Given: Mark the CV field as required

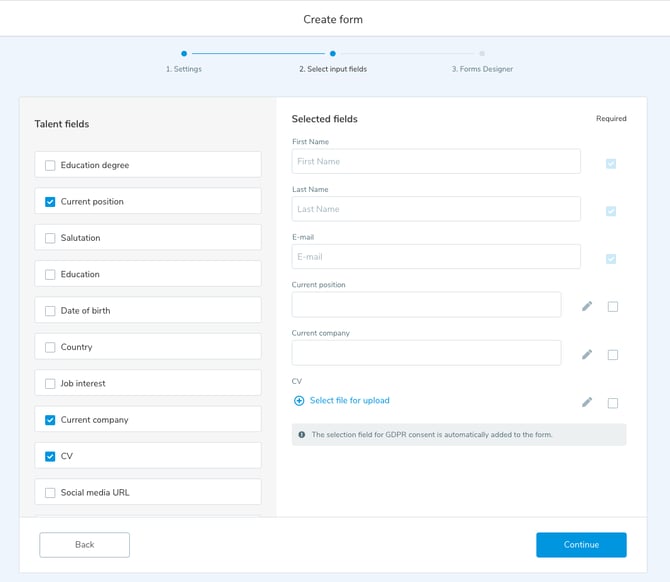Looking at the screenshot, I should (613, 403).
